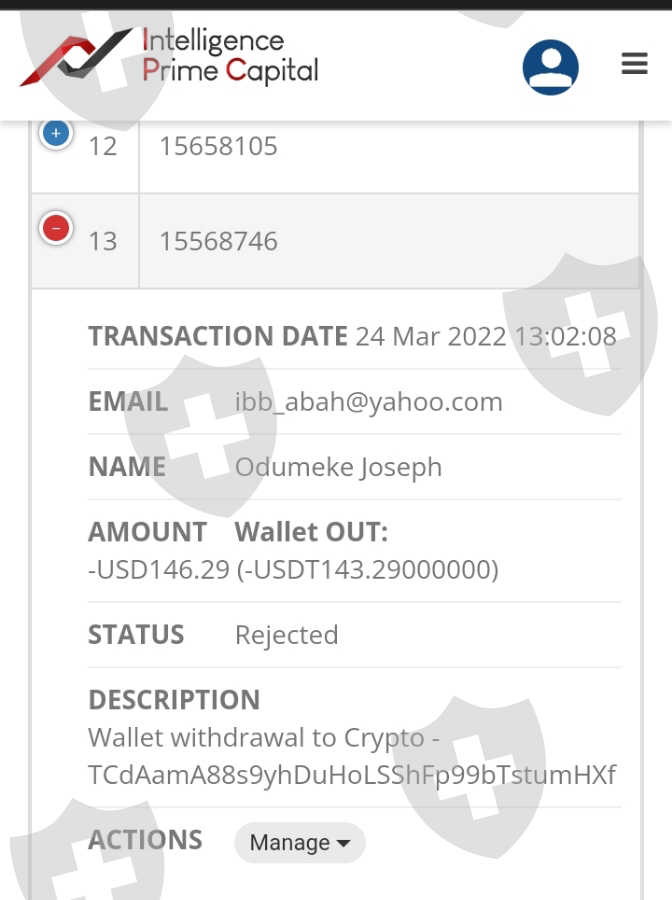Collapse row 13 with the red minus

[56, 228]
